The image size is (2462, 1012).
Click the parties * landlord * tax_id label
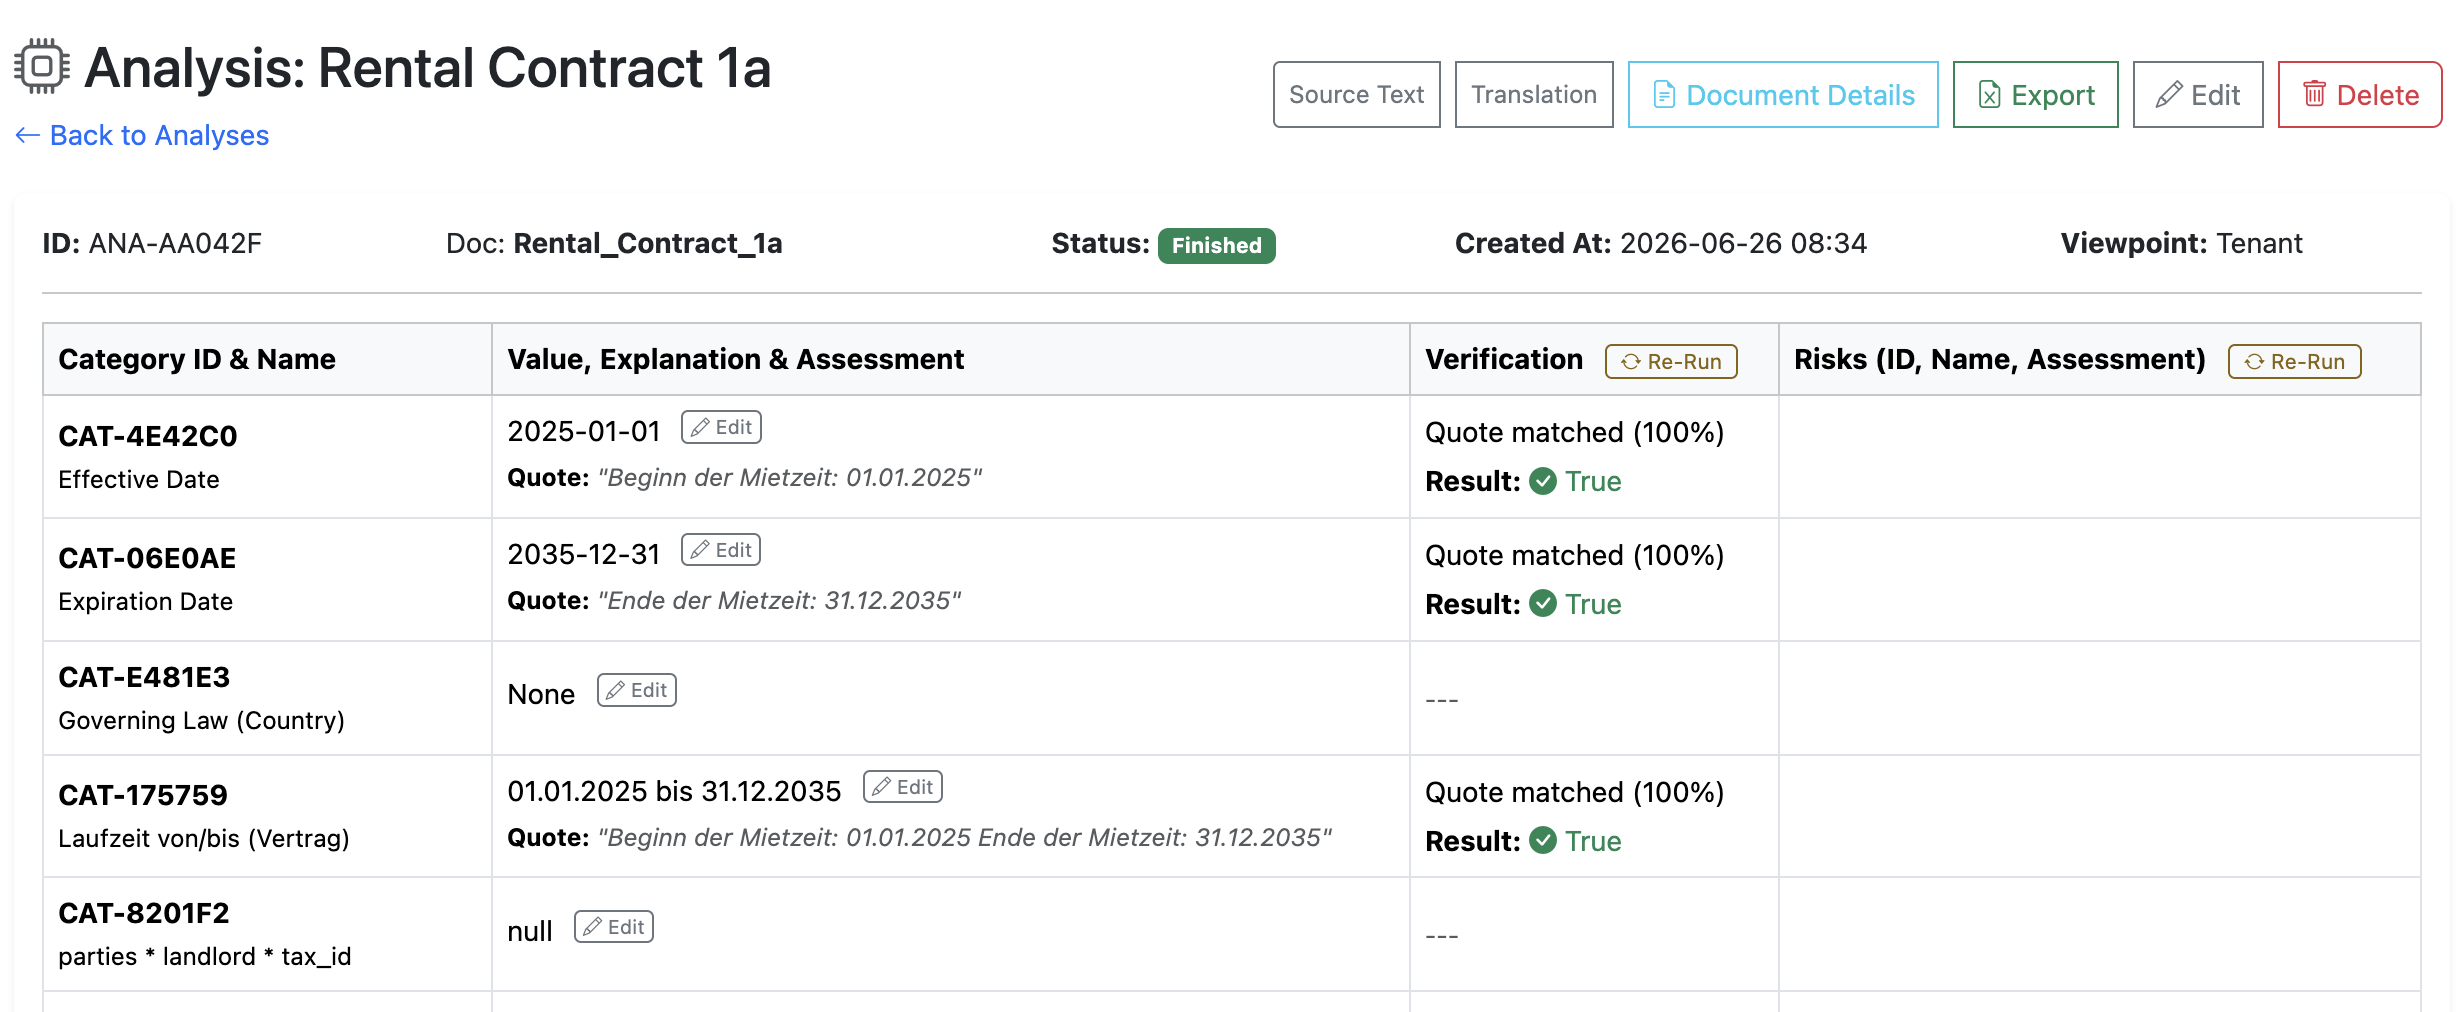coord(205,957)
